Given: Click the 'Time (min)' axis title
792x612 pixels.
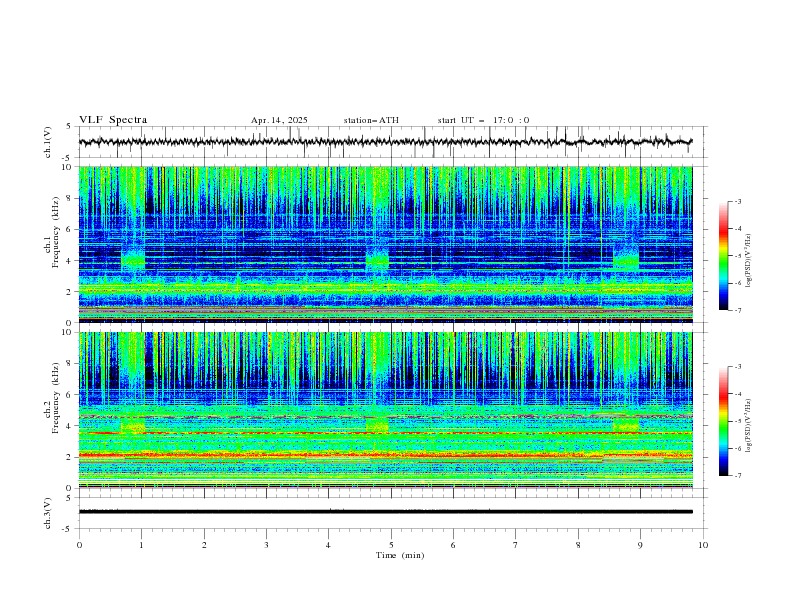Looking at the screenshot, I should [x=400, y=555].
